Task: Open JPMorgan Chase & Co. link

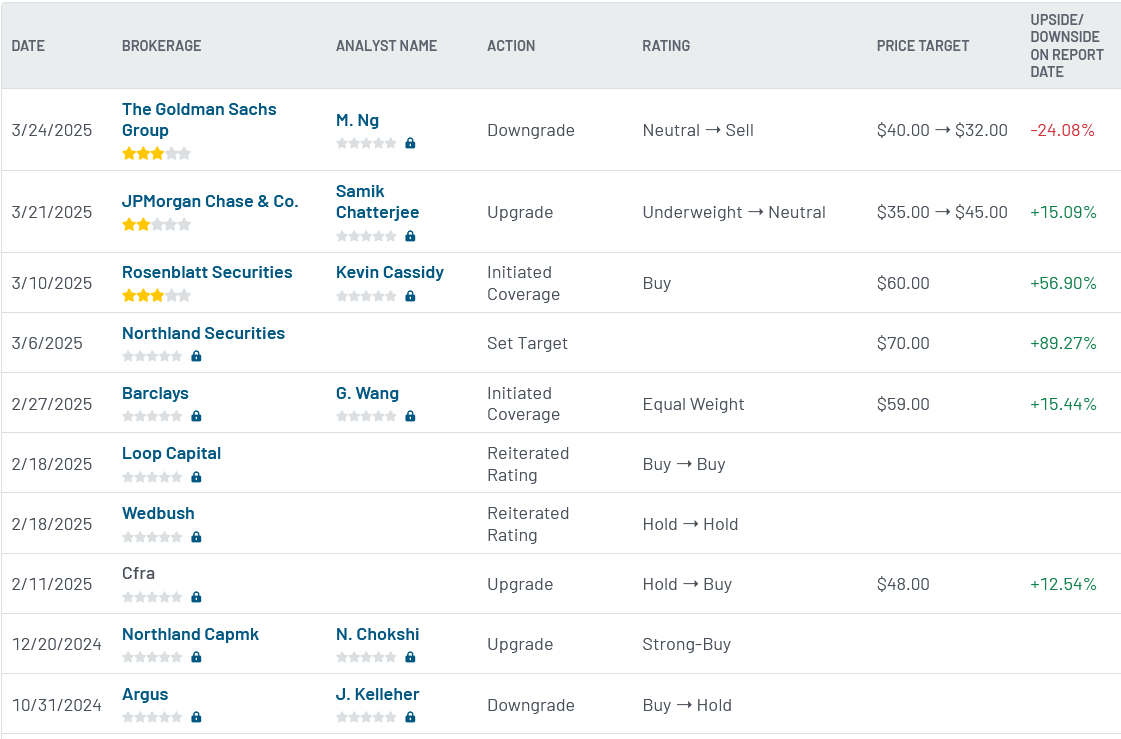Action: click(x=210, y=202)
